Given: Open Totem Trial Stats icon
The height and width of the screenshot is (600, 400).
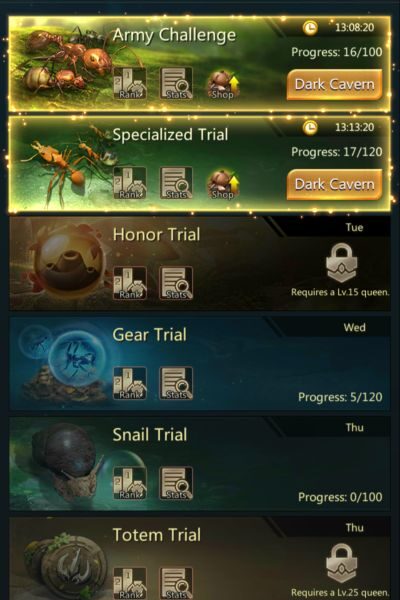Looking at the screenshot, I should 176,583.
